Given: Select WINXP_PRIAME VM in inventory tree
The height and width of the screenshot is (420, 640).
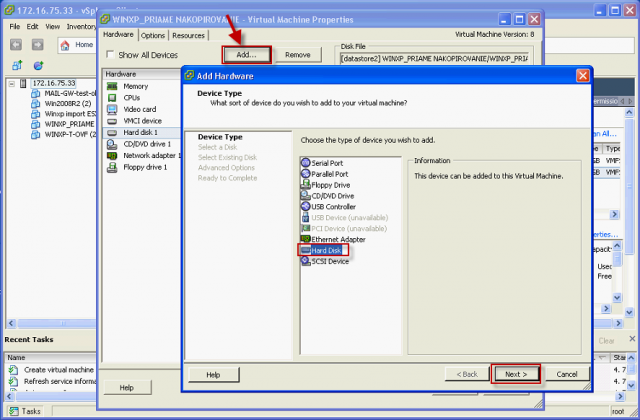Looking at the screenshot, I should [x=69, y=124].
